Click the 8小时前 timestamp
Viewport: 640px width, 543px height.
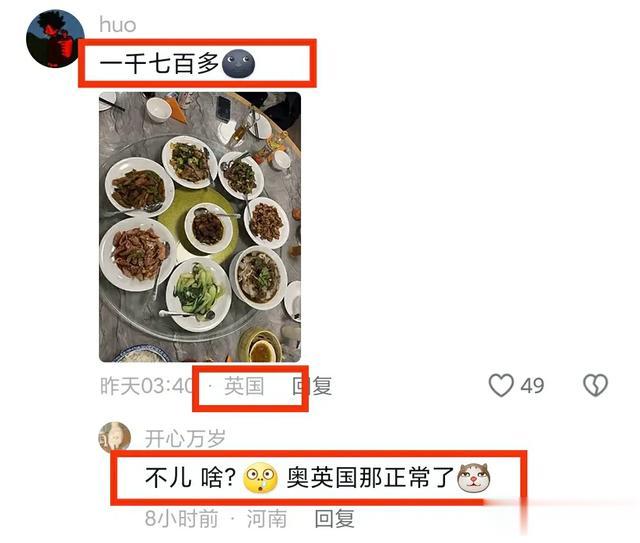[181, 519]
